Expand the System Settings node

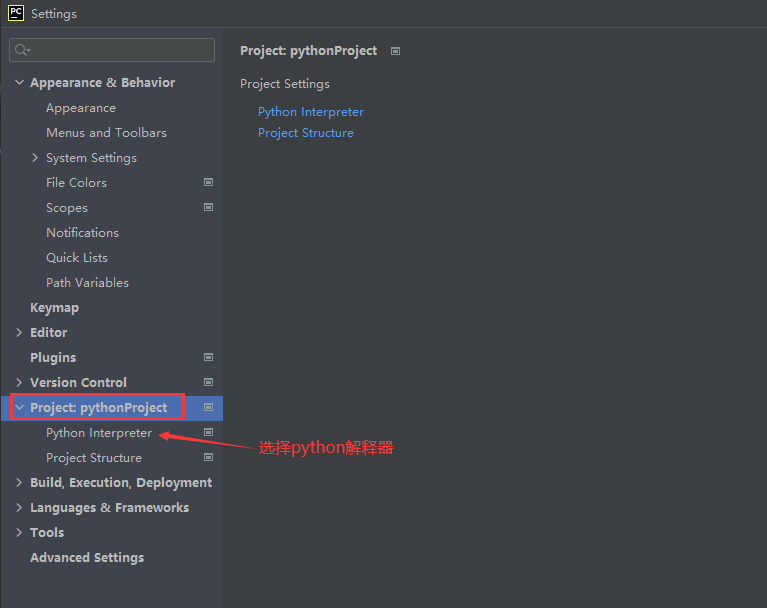(x=35, y=158)
